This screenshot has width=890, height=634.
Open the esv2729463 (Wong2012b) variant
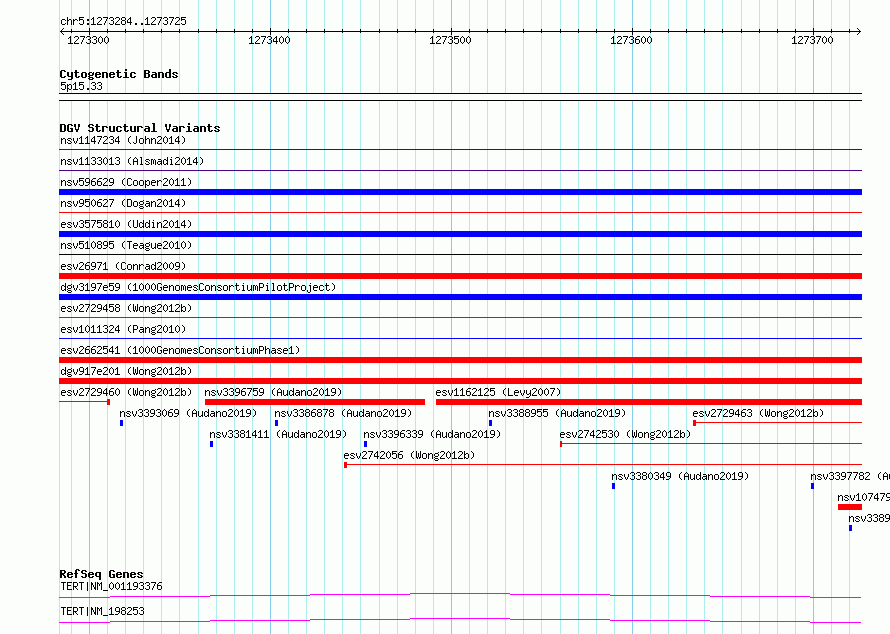(x=758, y=413)
